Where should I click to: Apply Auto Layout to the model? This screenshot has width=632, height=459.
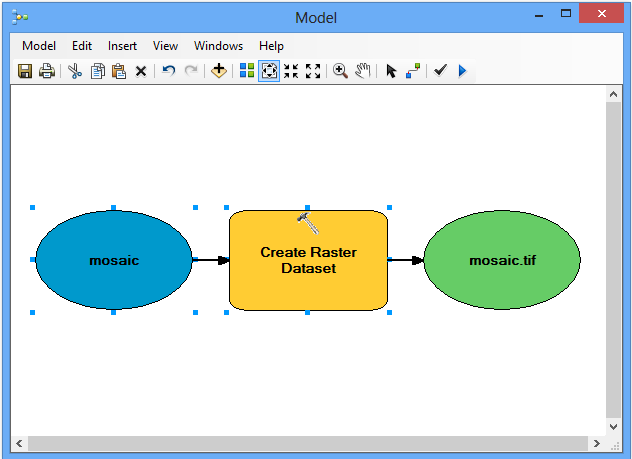(246, 71)
